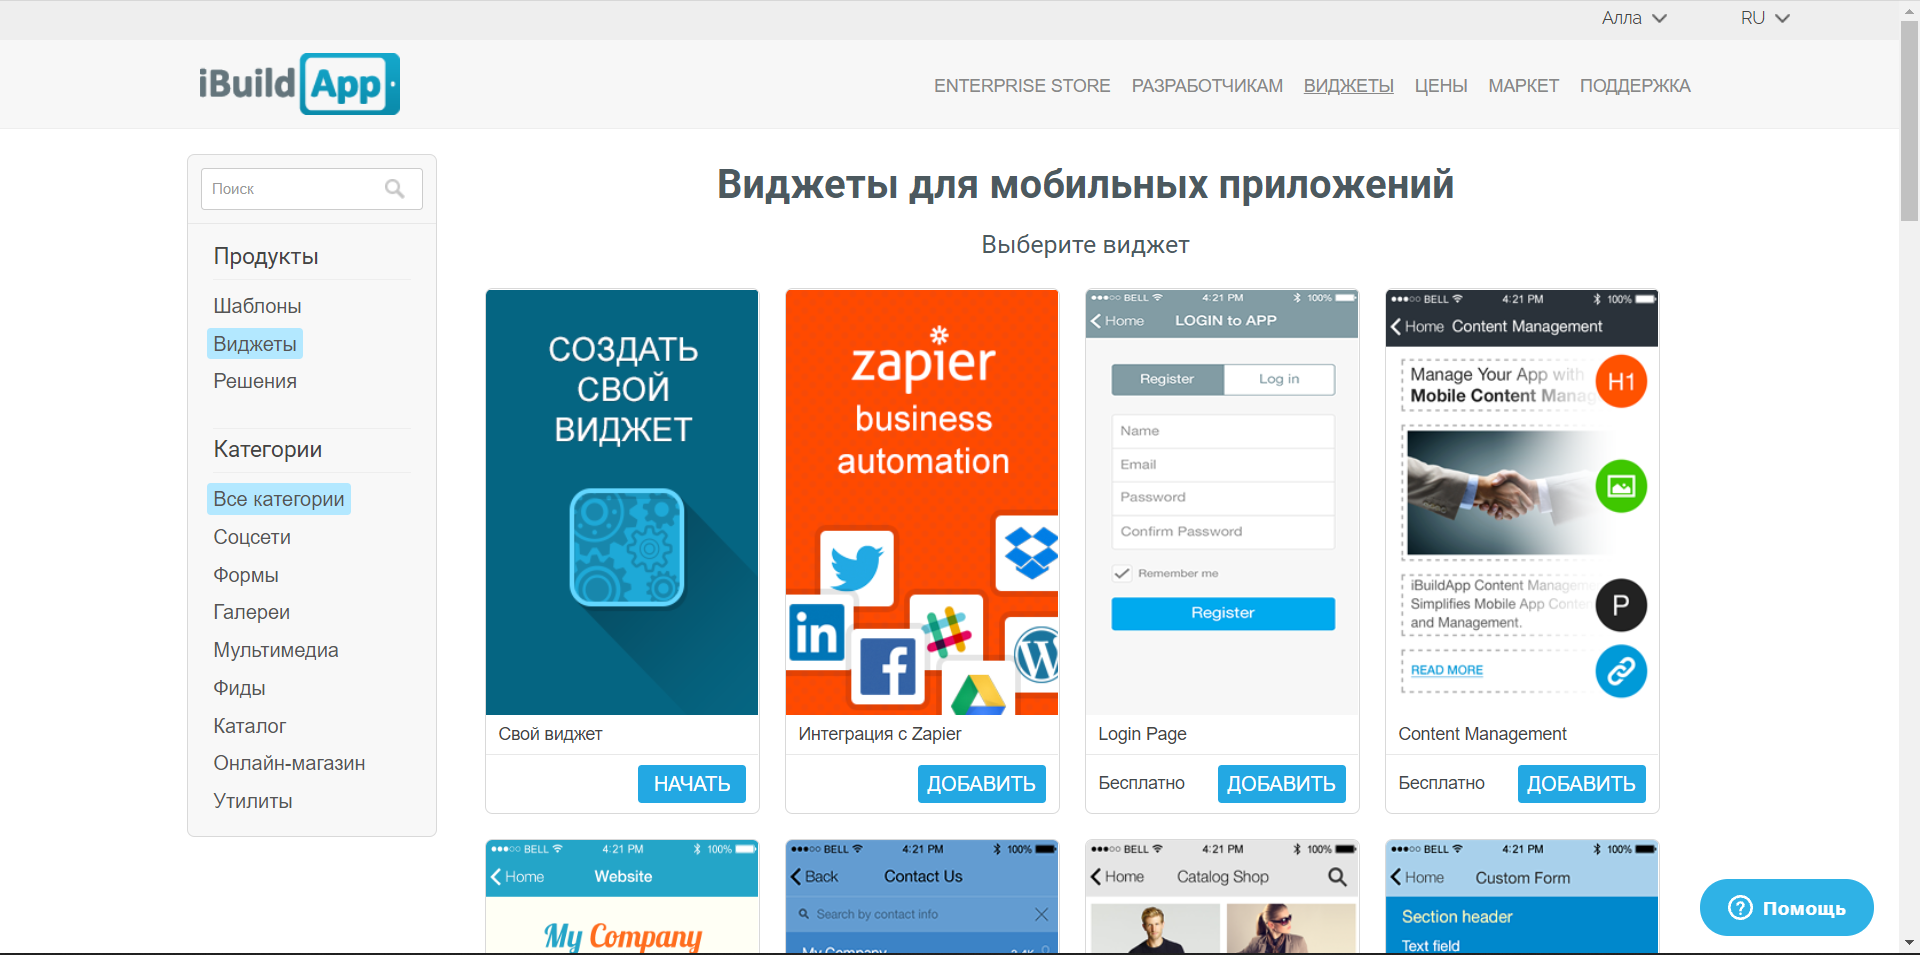
Task: Open ЦЕНЫ menu item
Action: coord(1441,86)
